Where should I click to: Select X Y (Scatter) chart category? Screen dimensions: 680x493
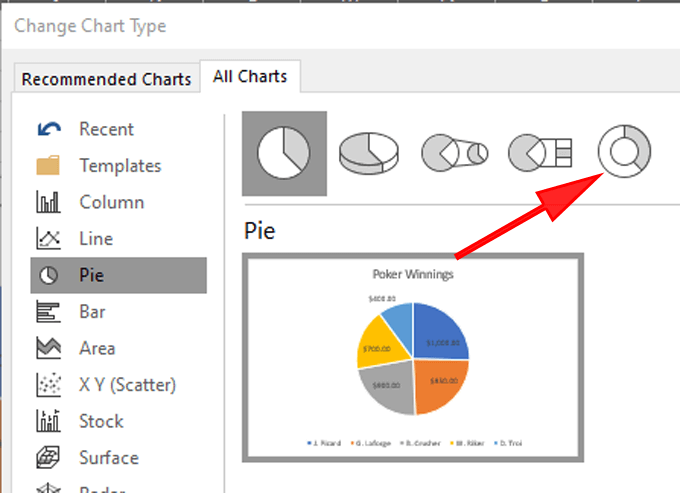click(x=127, y=385)
